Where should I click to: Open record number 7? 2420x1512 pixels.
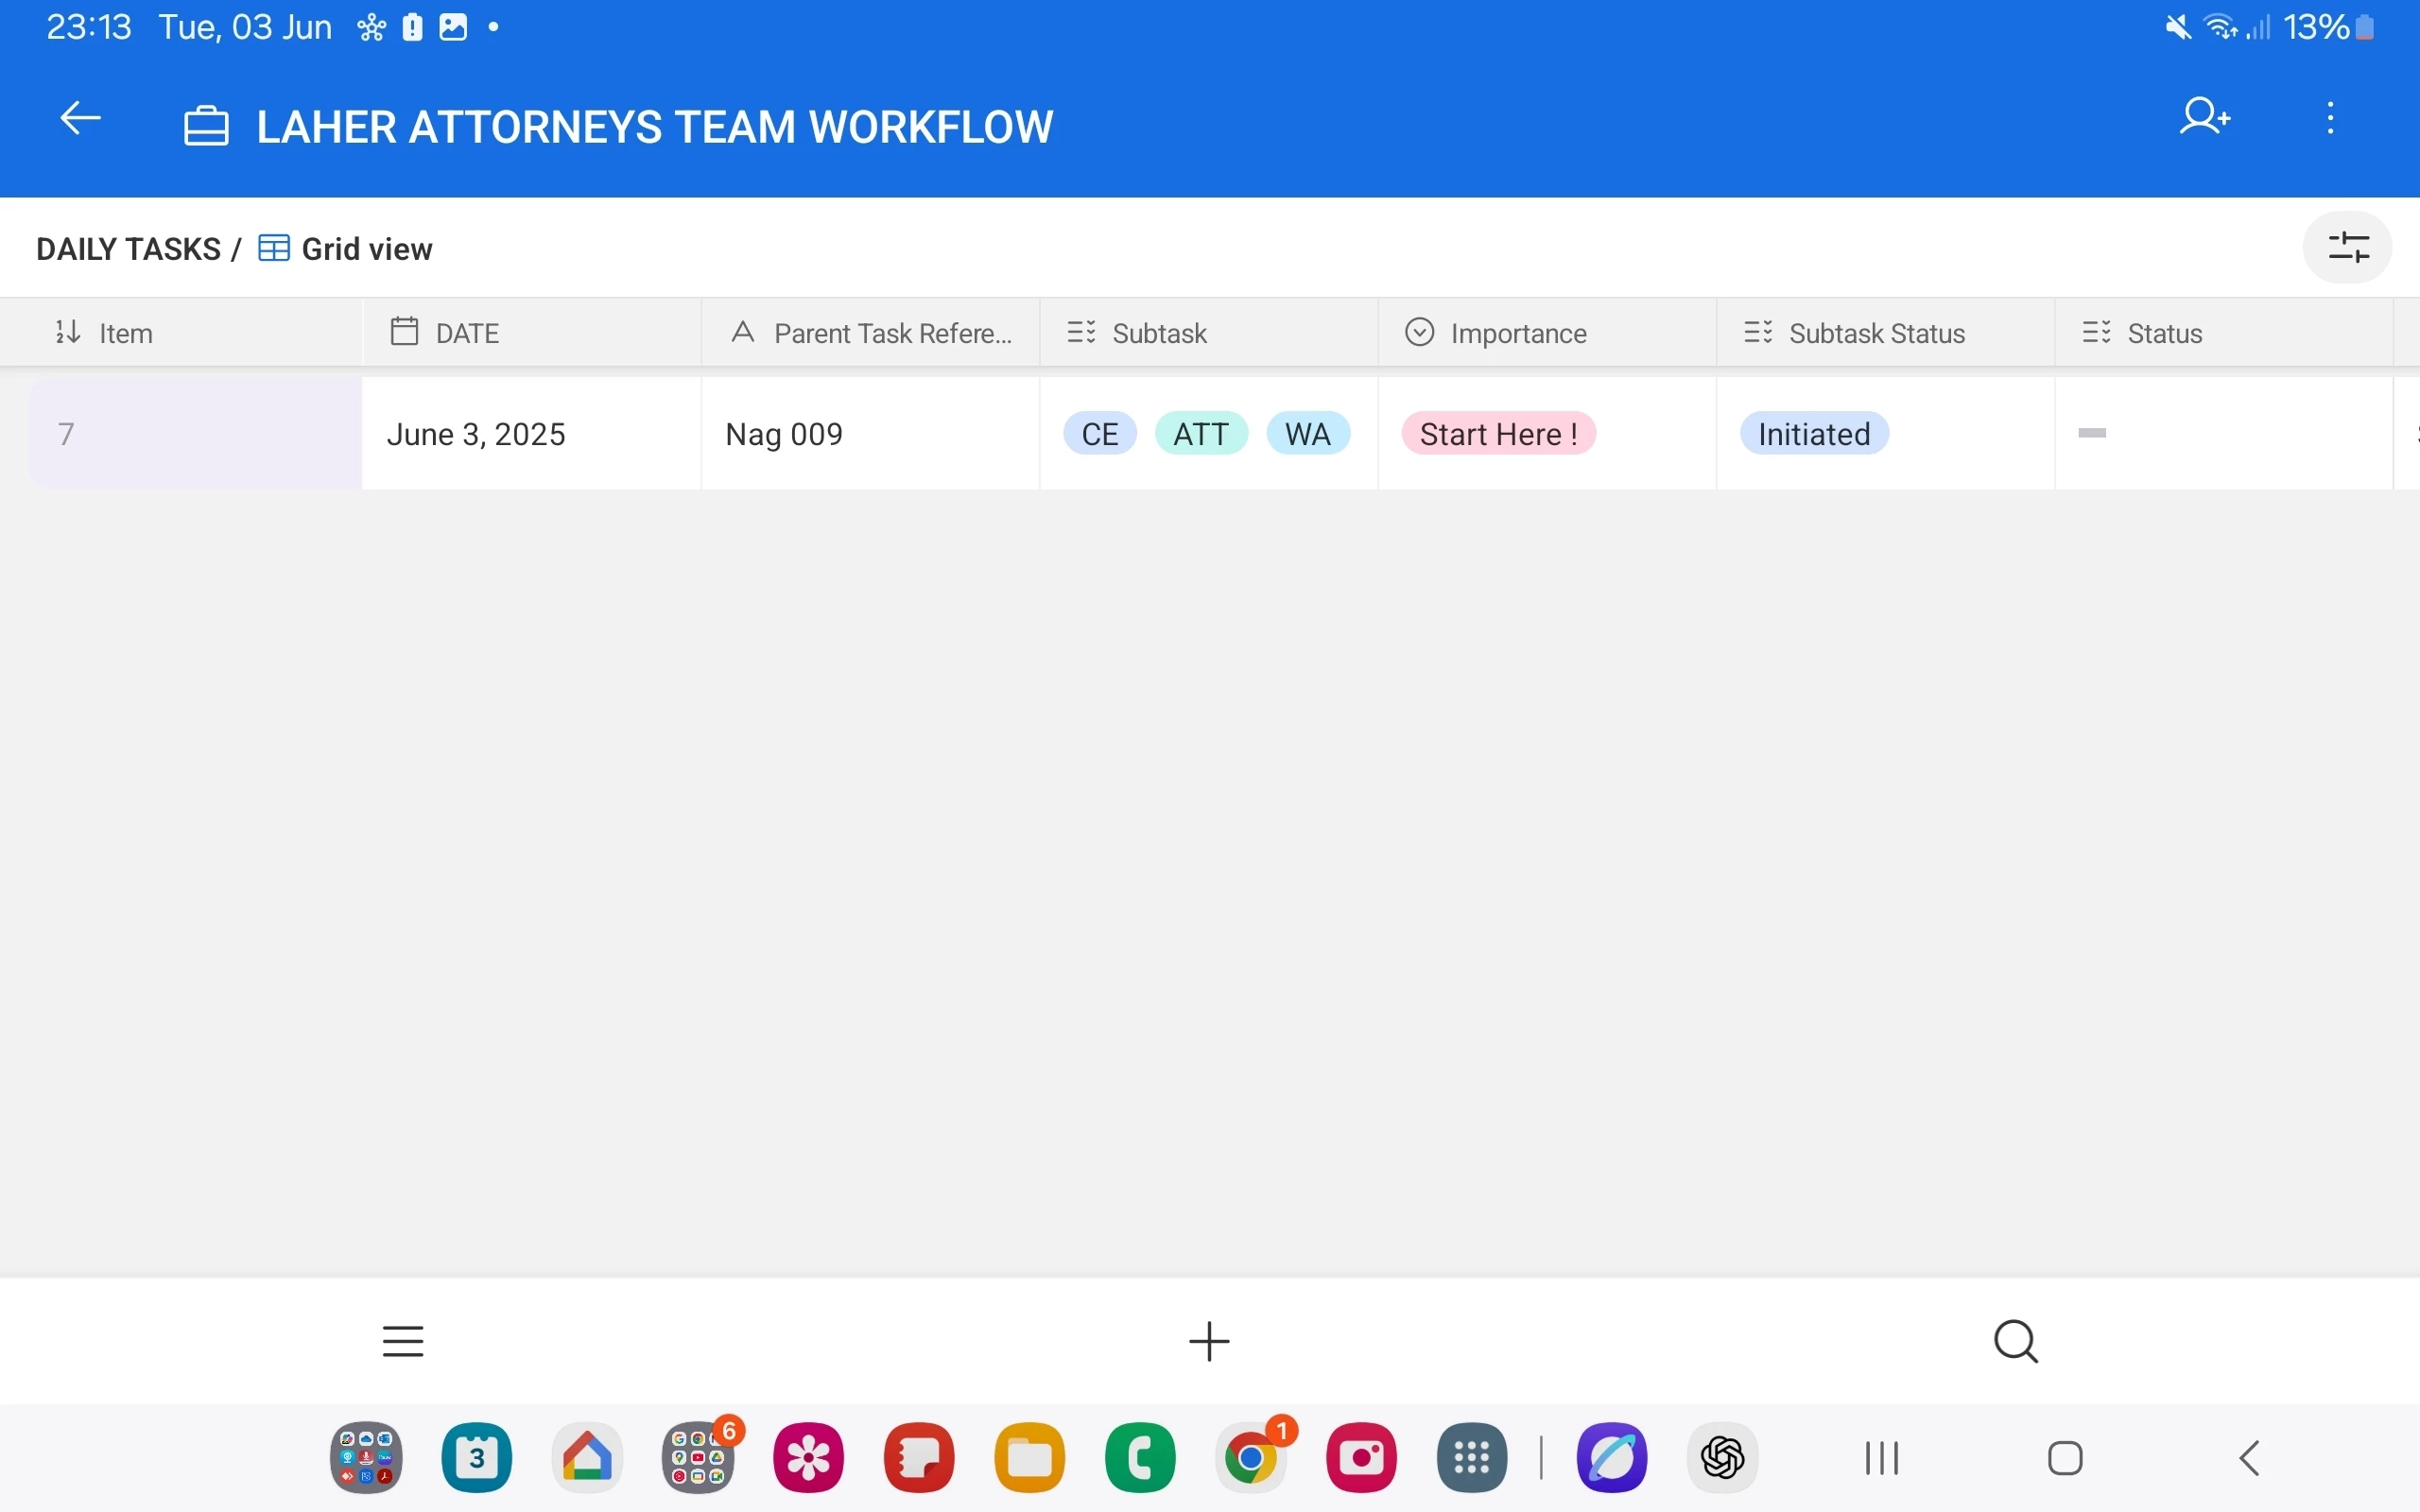click(x=195, y=433)
